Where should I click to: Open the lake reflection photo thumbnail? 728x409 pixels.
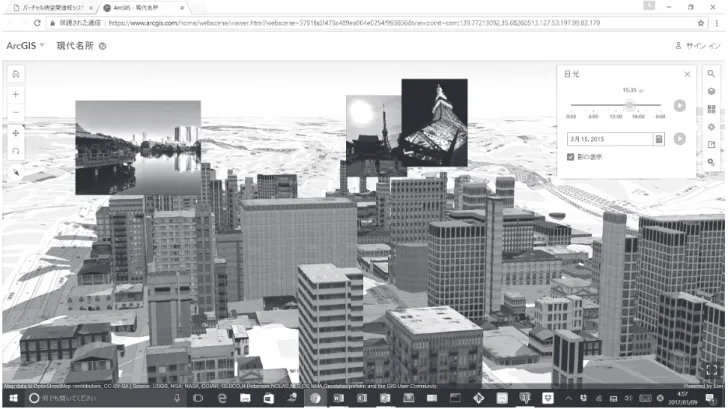pos(138,147)
